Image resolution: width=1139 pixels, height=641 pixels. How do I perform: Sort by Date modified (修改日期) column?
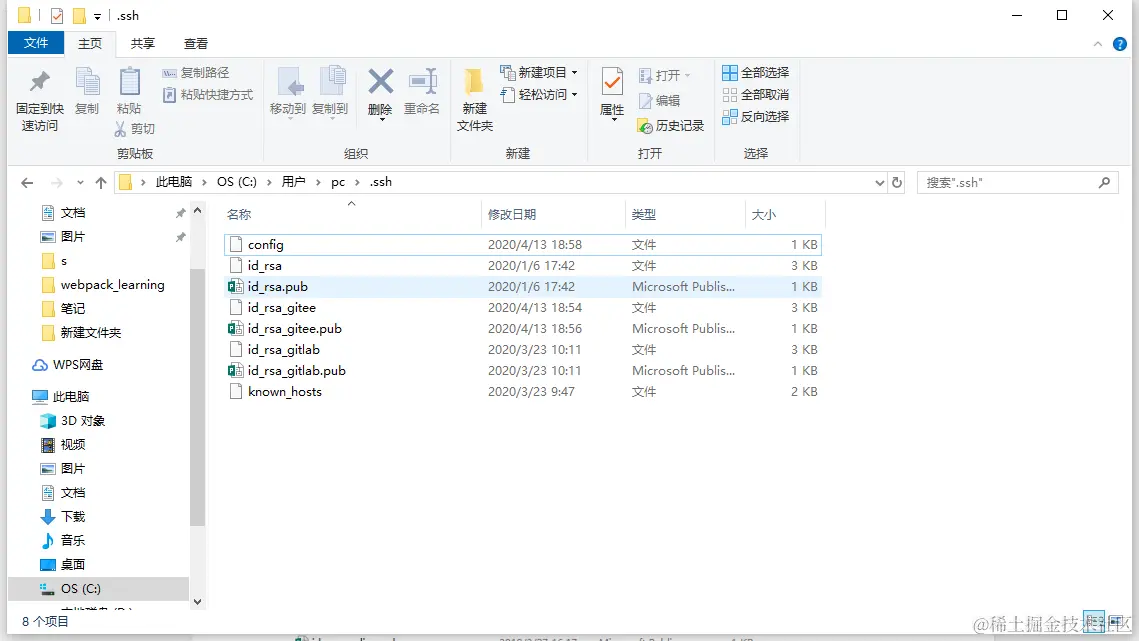[x=512, y=214]
